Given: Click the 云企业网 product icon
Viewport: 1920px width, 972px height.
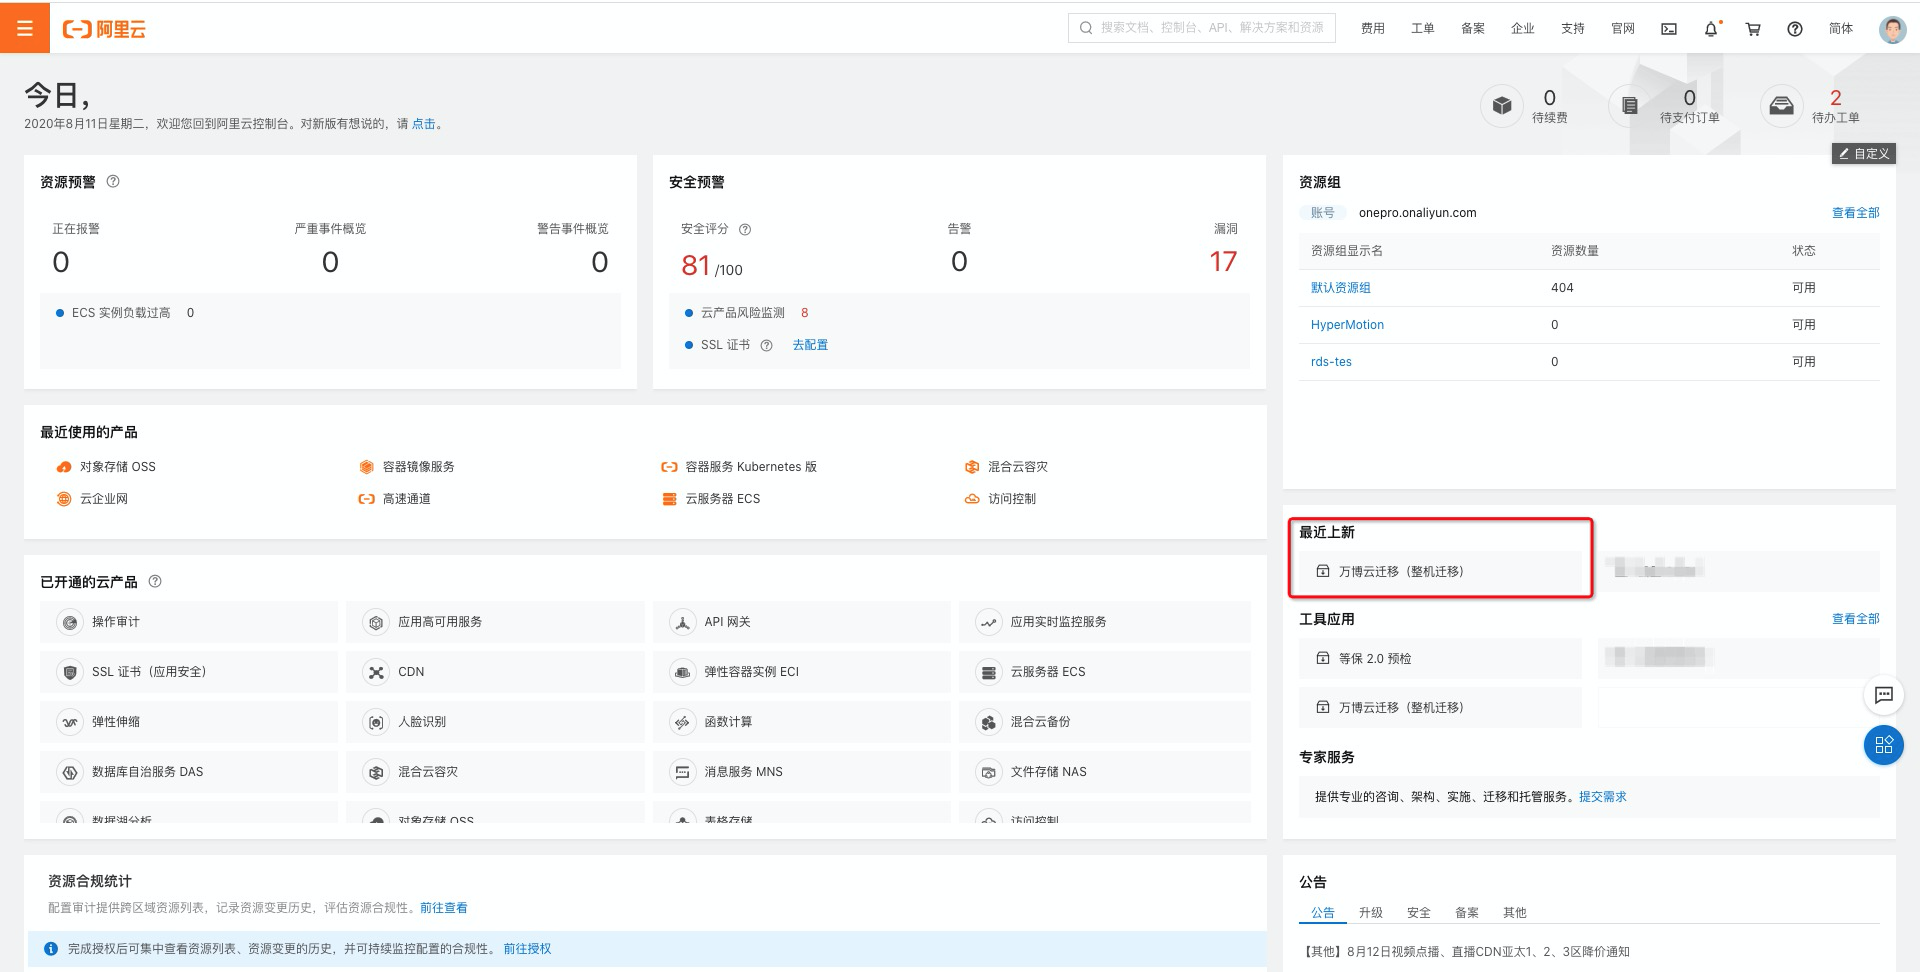Looking at the screenshot, I should pyautogui.click(x=64, y=499).
